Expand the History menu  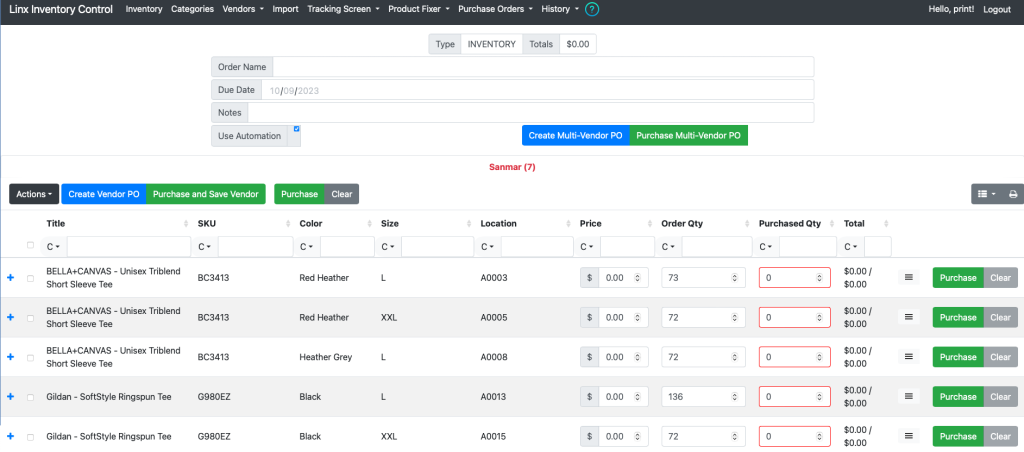560,9
